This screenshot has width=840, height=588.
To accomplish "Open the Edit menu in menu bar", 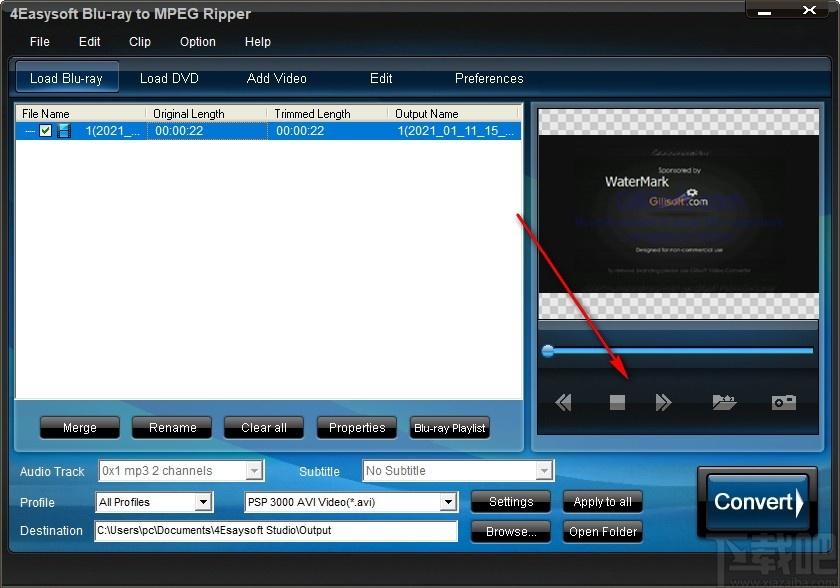I will (89, 42).
